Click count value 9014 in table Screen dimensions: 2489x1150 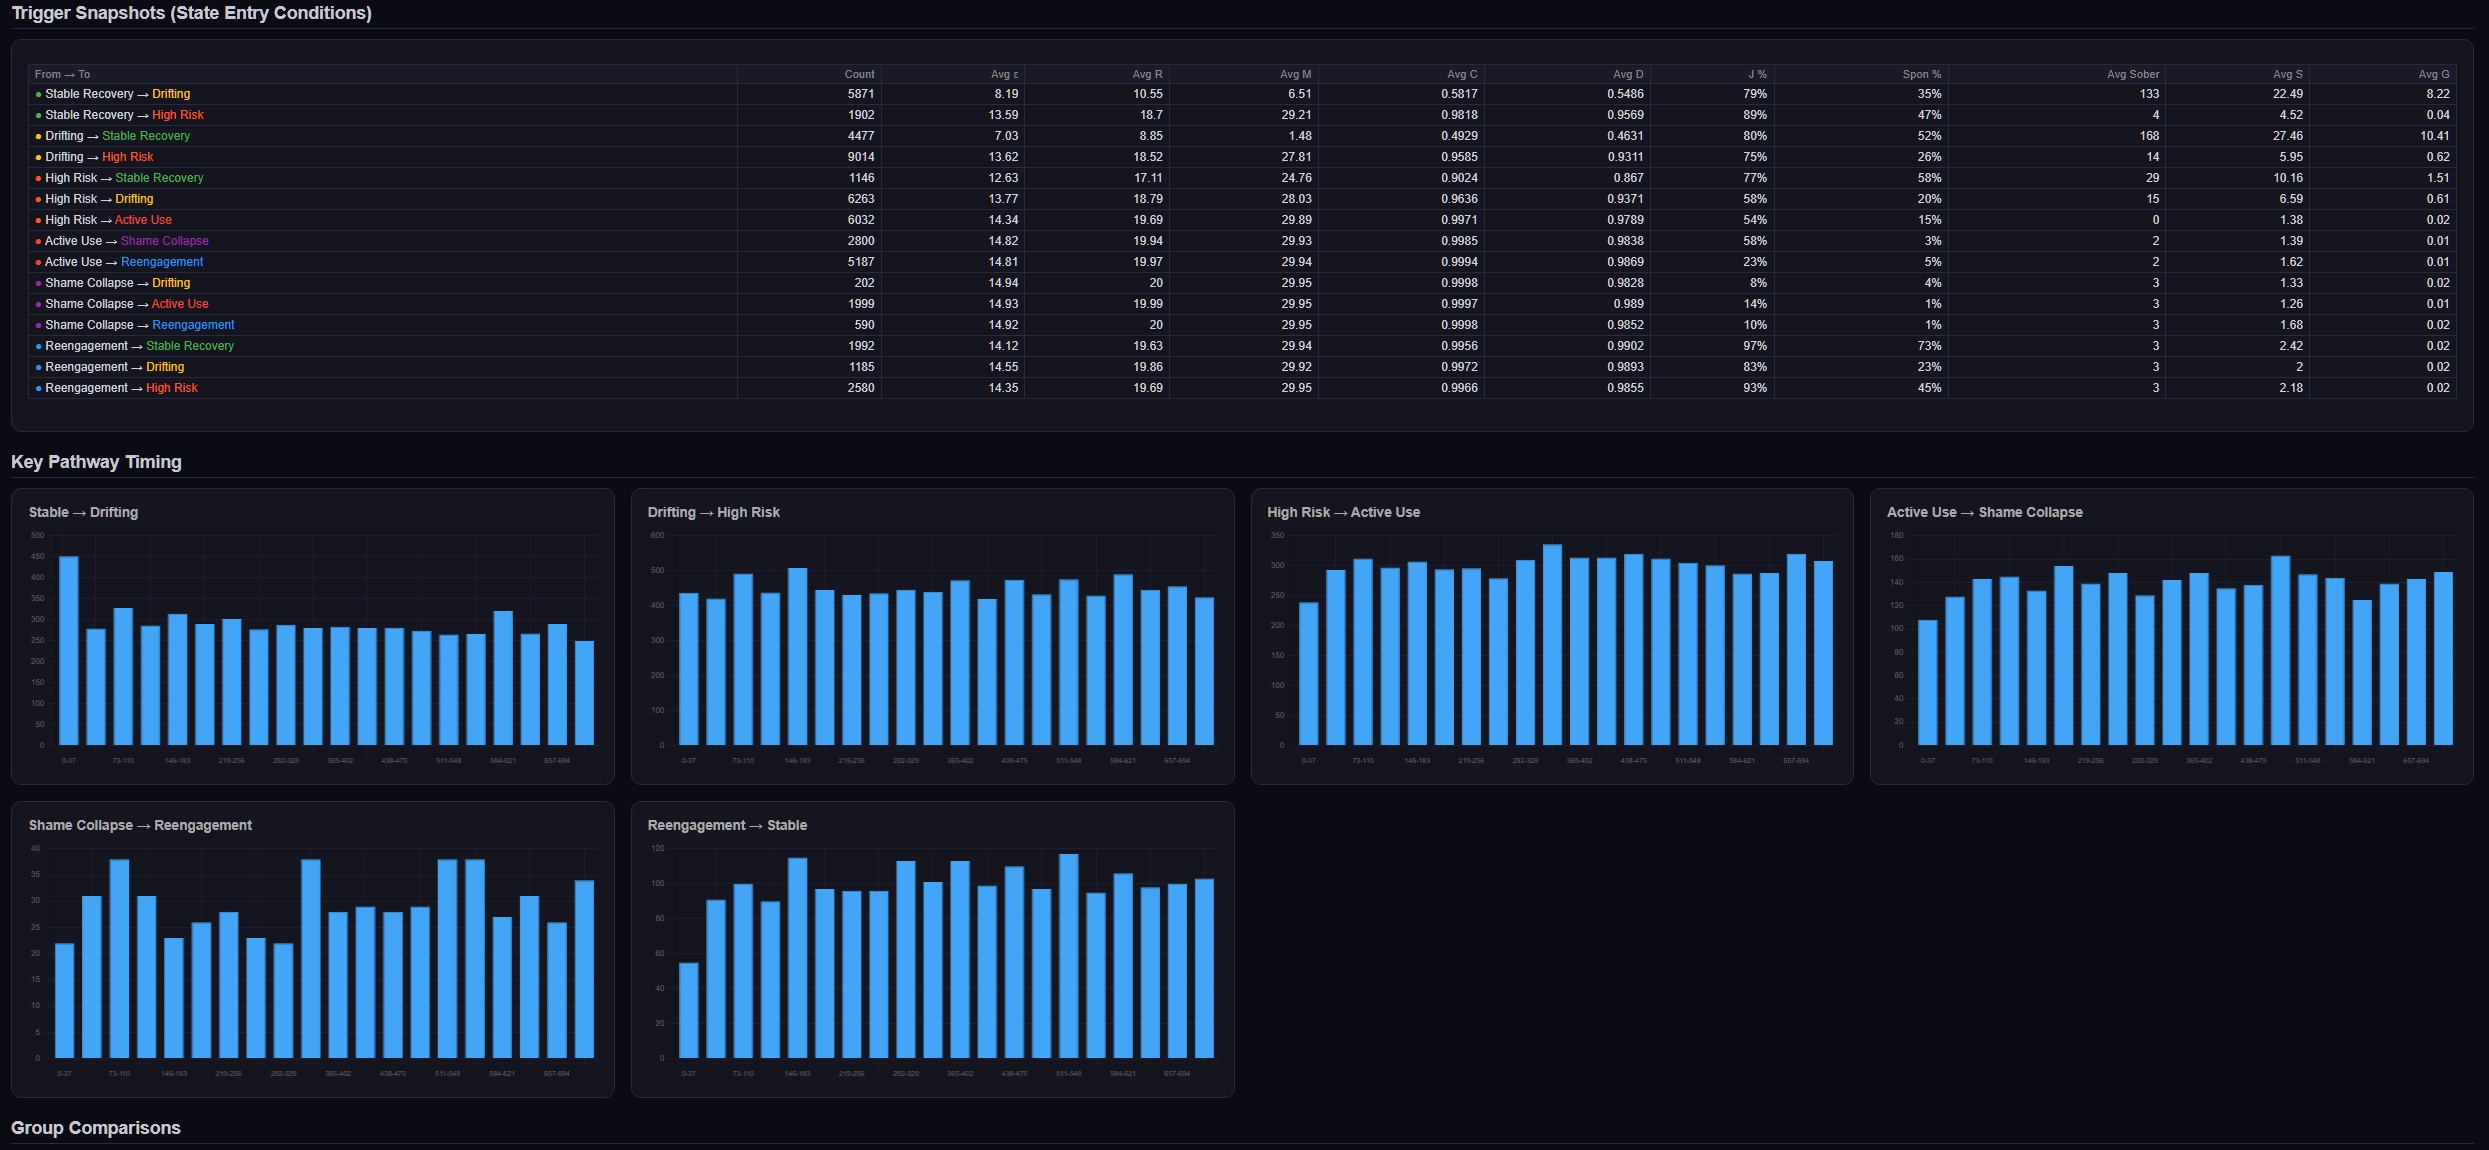[x=861, y=157]
